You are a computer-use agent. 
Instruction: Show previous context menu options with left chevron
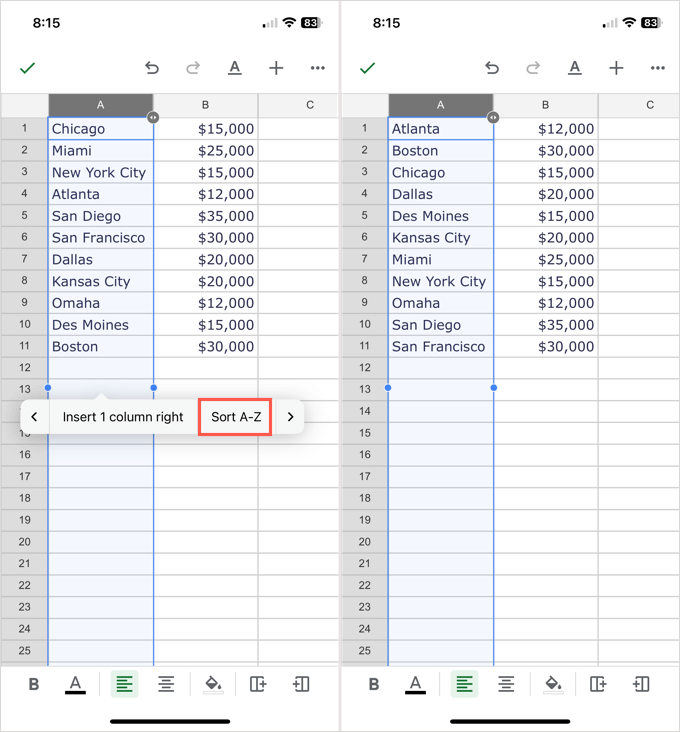point(35,417)
